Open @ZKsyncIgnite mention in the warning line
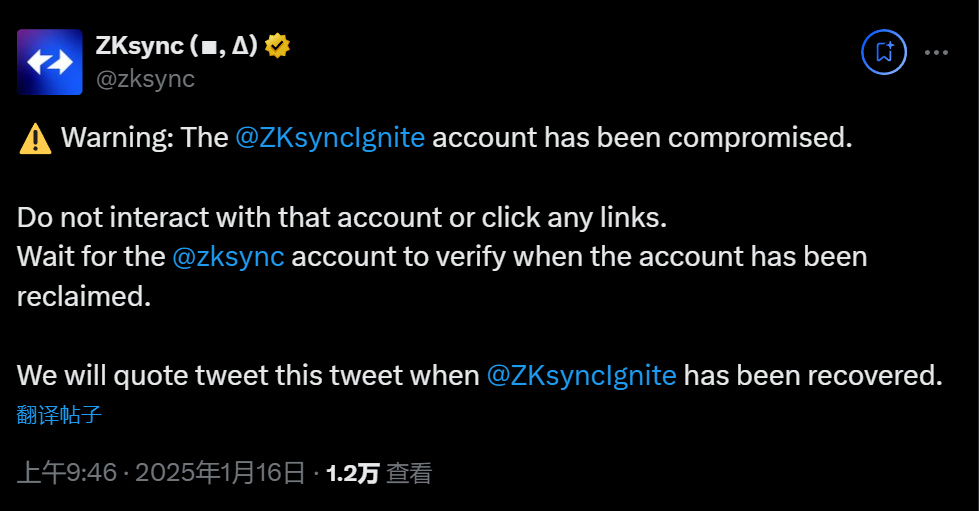This screenshot has width=979, height=511. point(330,138)
